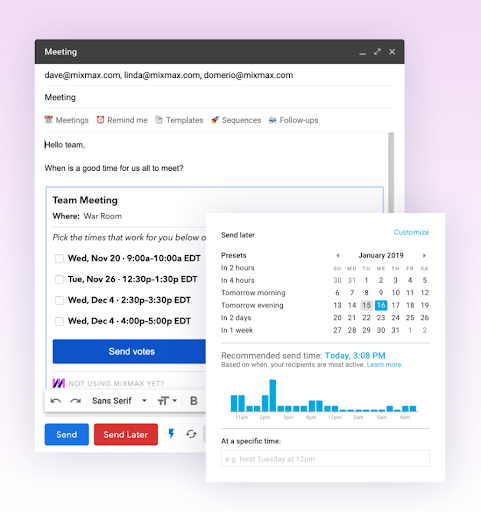Select the In 2 hours preset
Screen dimensions: 481x512
click(x=238, y=268)
